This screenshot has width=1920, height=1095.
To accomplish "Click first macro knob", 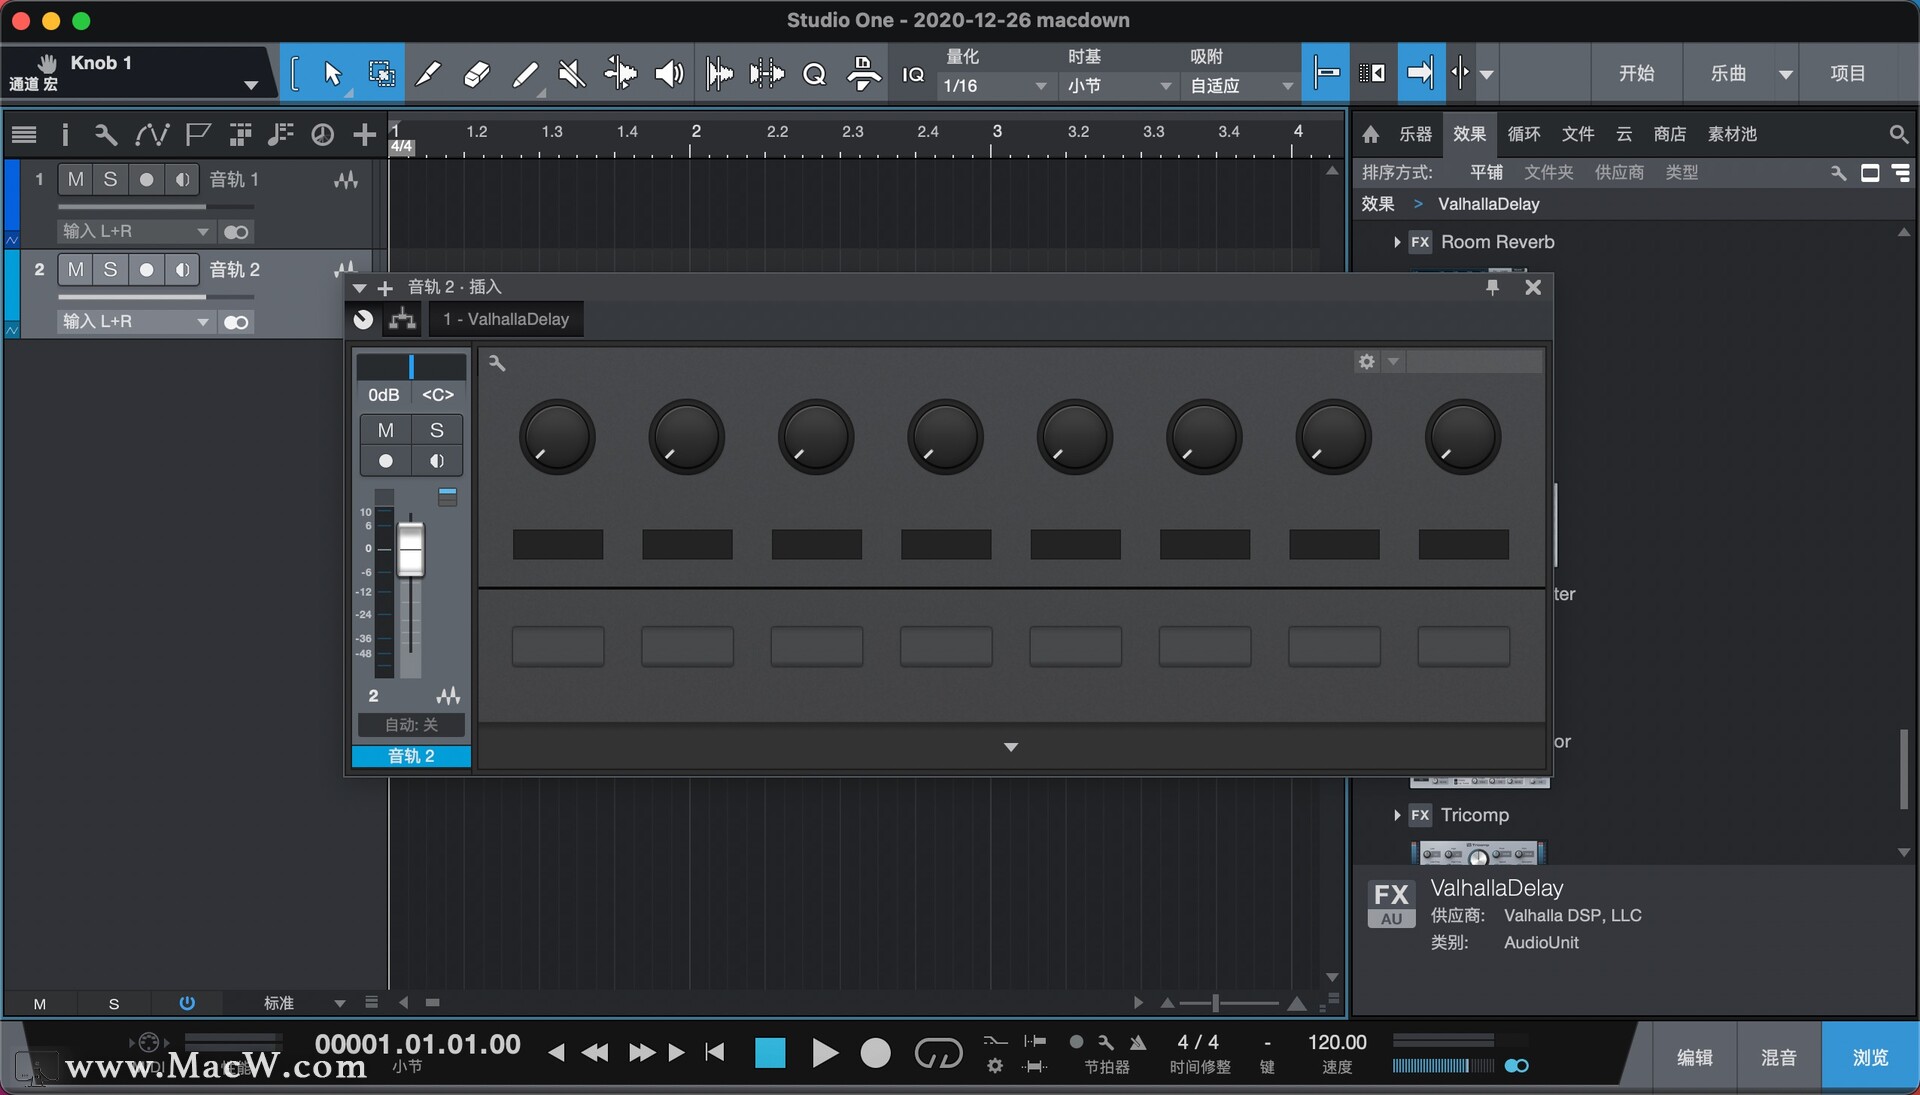I will (557, 437).
